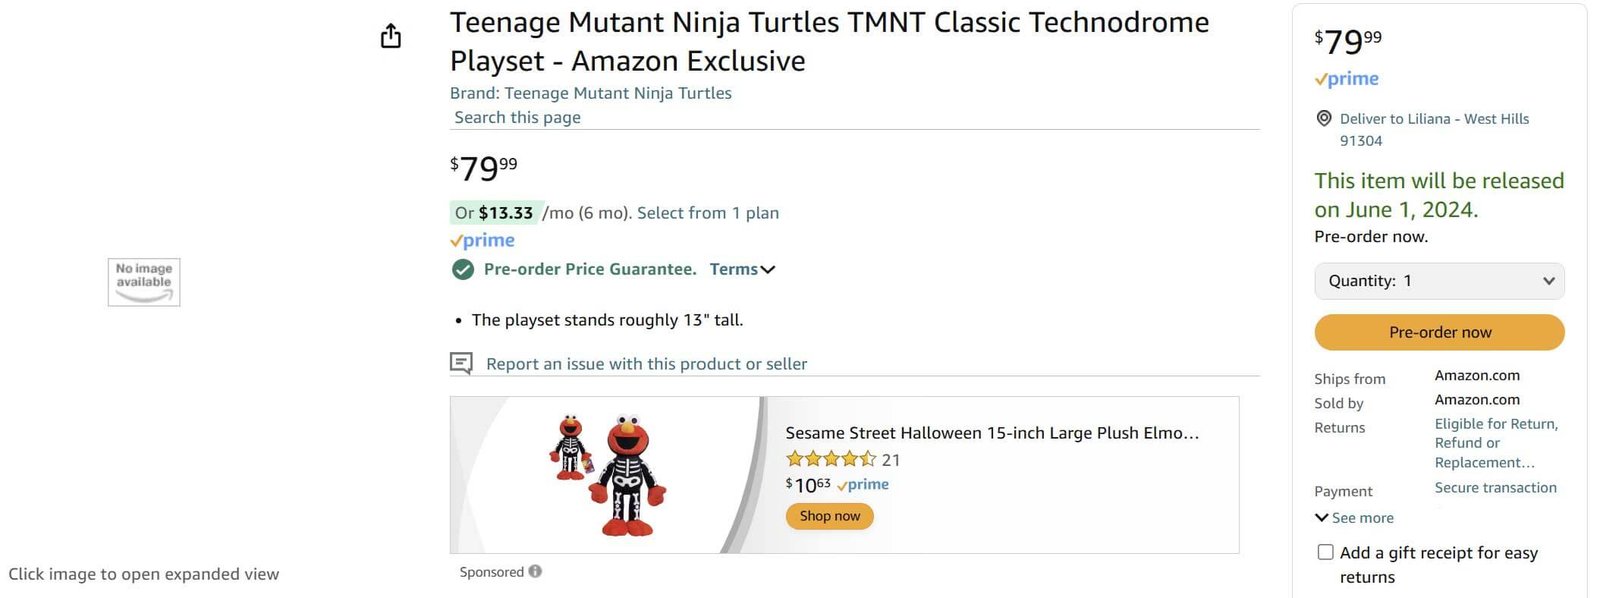The width and height of the screenshot is (1600, 598).
Task: Click the share icon near the product image
Action: click(x=390, y=35)
